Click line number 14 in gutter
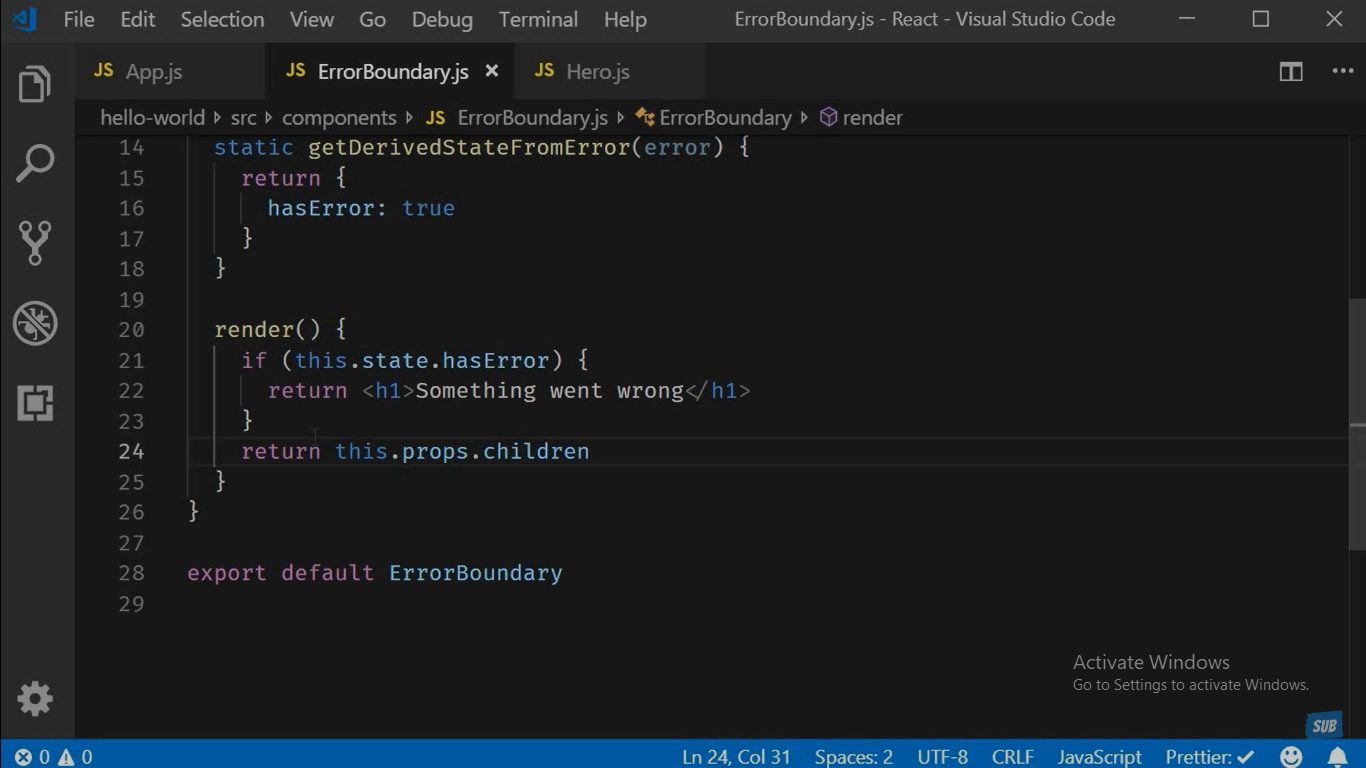1366x768 pixels. pos(131,148)
